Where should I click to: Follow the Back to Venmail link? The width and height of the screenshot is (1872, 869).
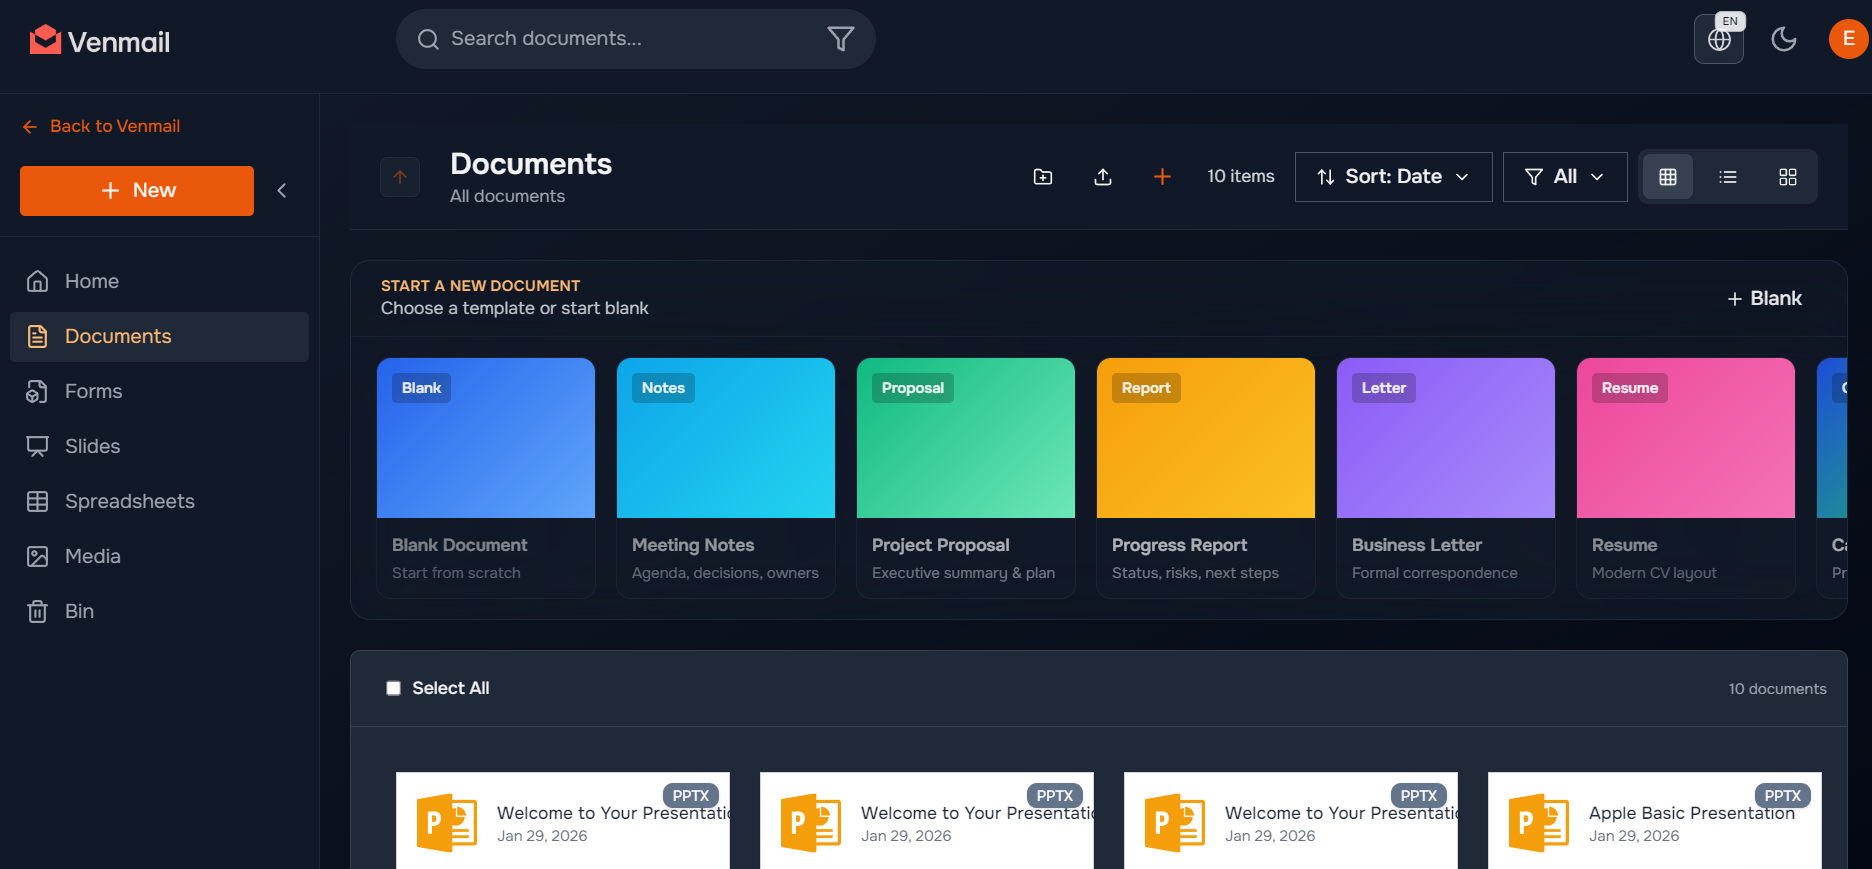[114, 126]
